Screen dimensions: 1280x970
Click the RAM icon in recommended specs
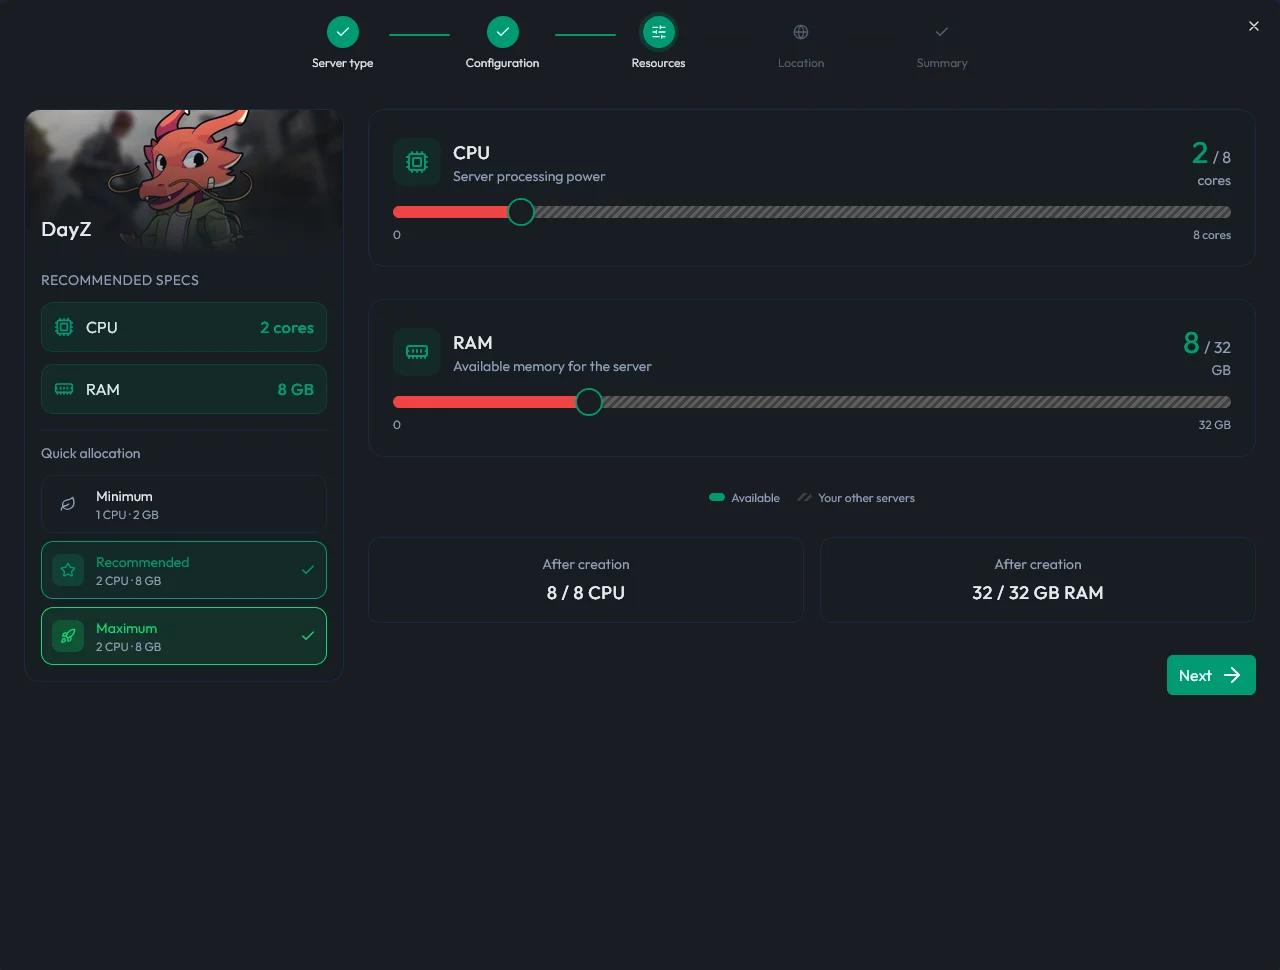click(64, 389)
